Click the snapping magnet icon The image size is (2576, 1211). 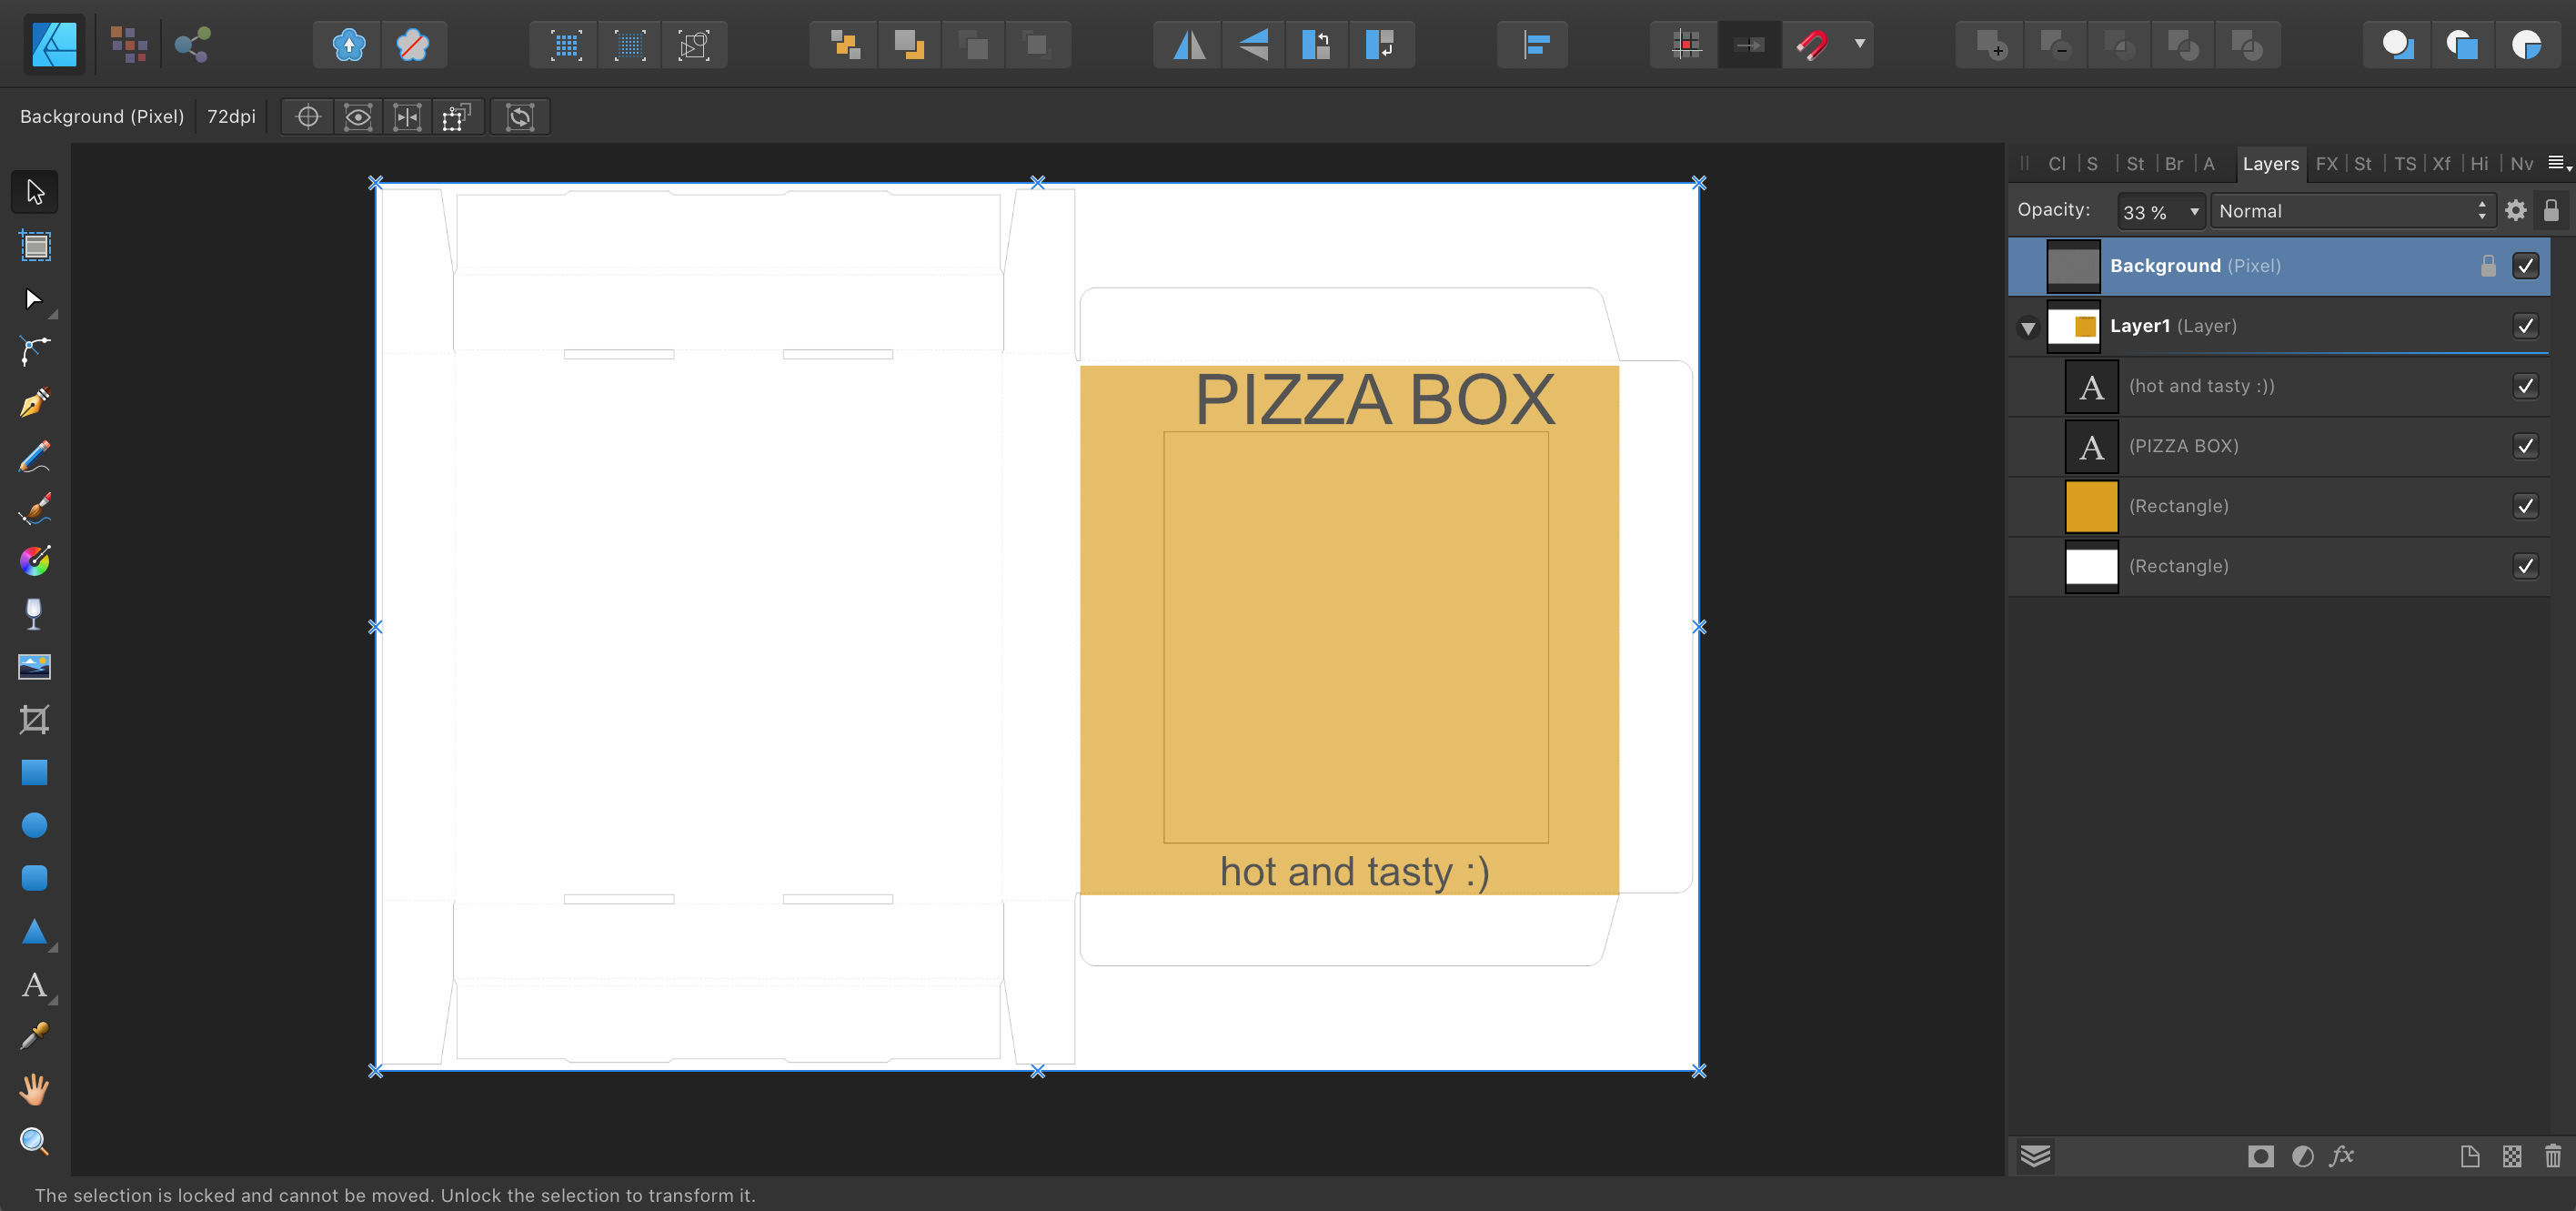click(1813, 44)
